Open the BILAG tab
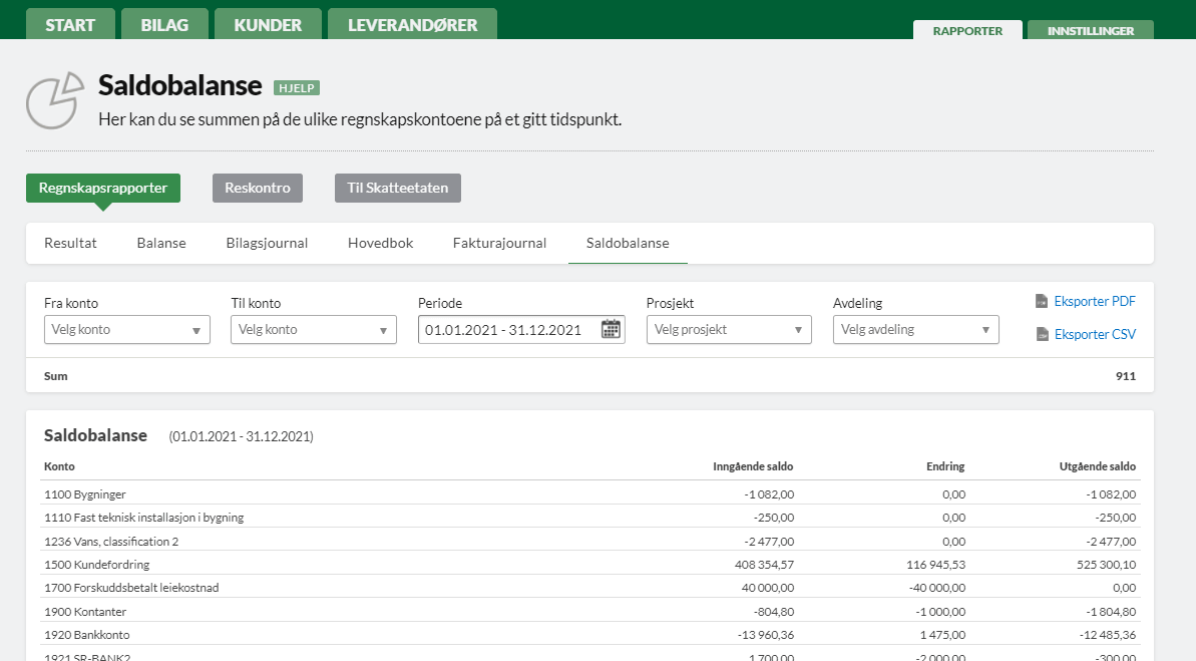1196x661 pixels. tap(165, 24)
